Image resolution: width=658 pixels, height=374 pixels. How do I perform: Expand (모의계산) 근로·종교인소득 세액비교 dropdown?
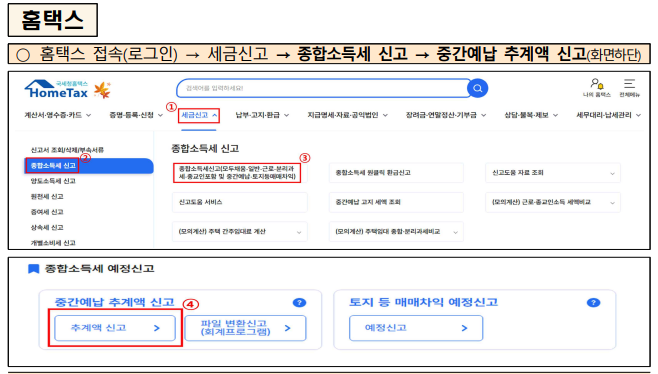(x=553, y=202)
